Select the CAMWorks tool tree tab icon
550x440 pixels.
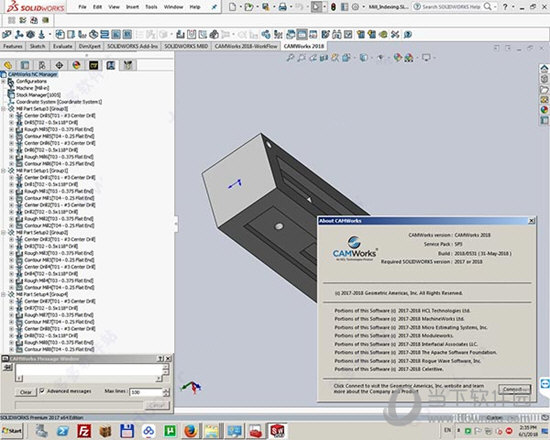128,65
